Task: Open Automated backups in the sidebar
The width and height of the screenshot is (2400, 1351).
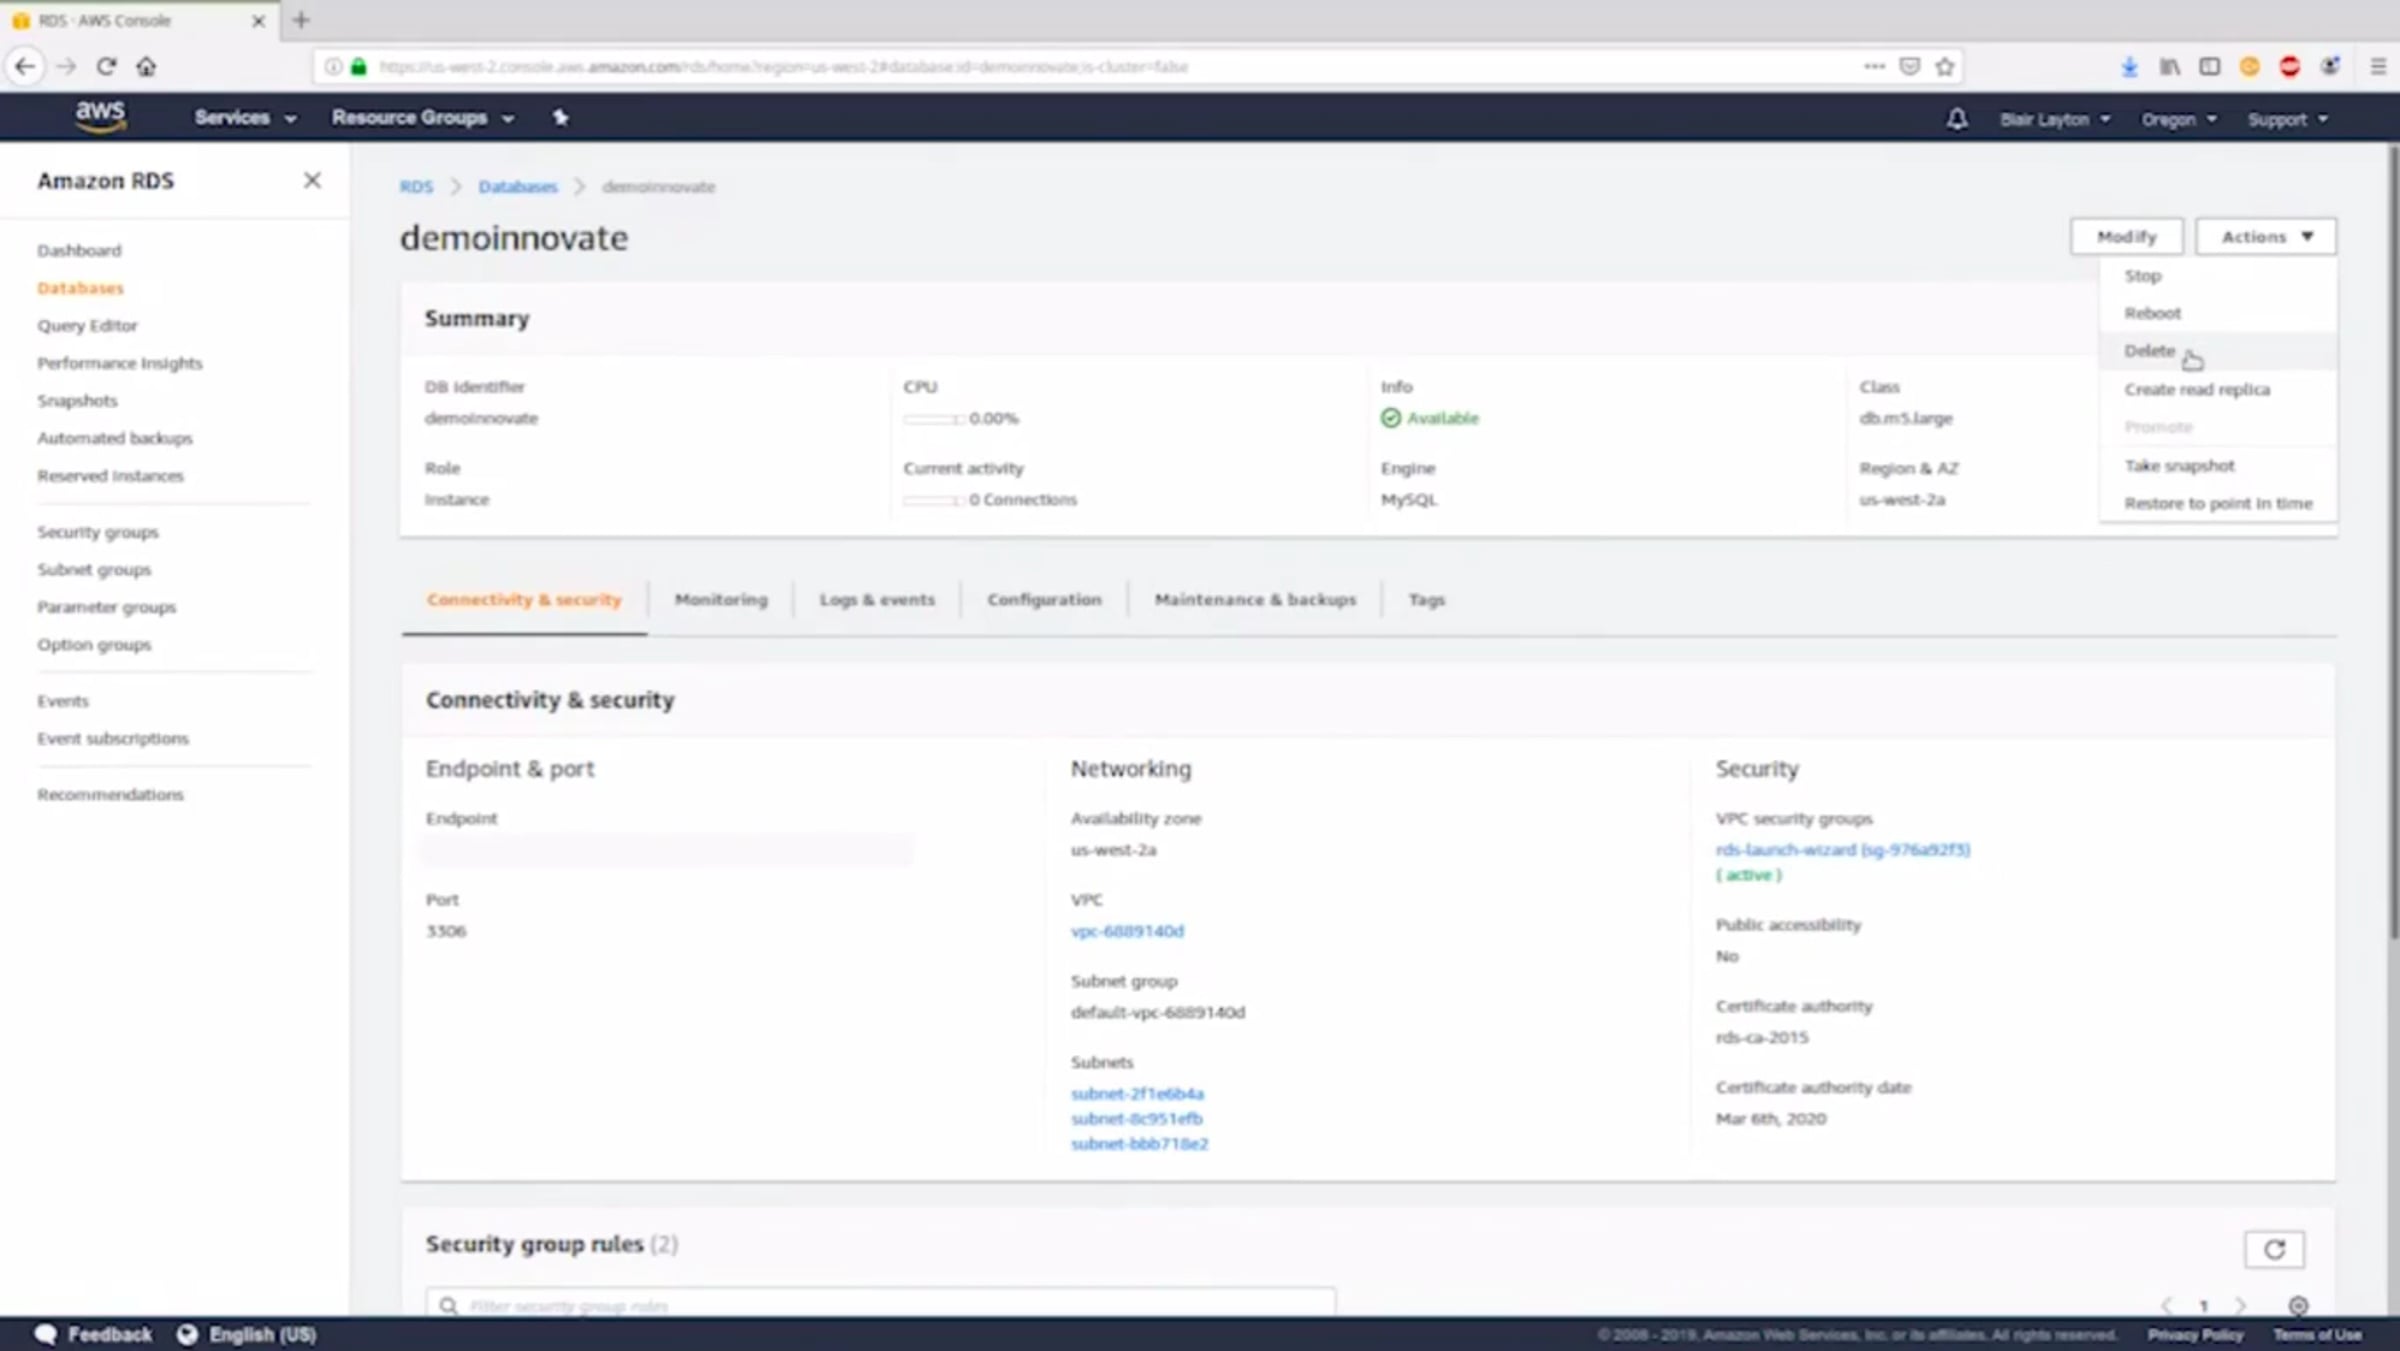Action: (115, 438)
